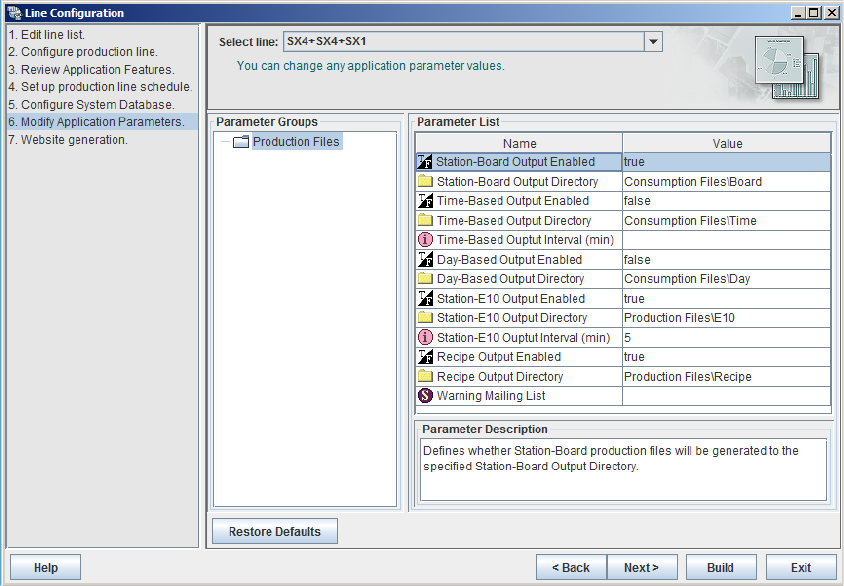Maximize the Line Configuration window
The height and width of the screenshot is (586, 844).
pos(814,13)
